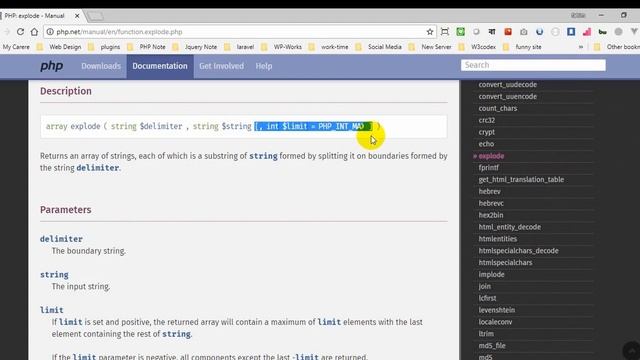The image size is (640, 360).
Task: Open the New Server bookmark folder
Action: point(431,47)
